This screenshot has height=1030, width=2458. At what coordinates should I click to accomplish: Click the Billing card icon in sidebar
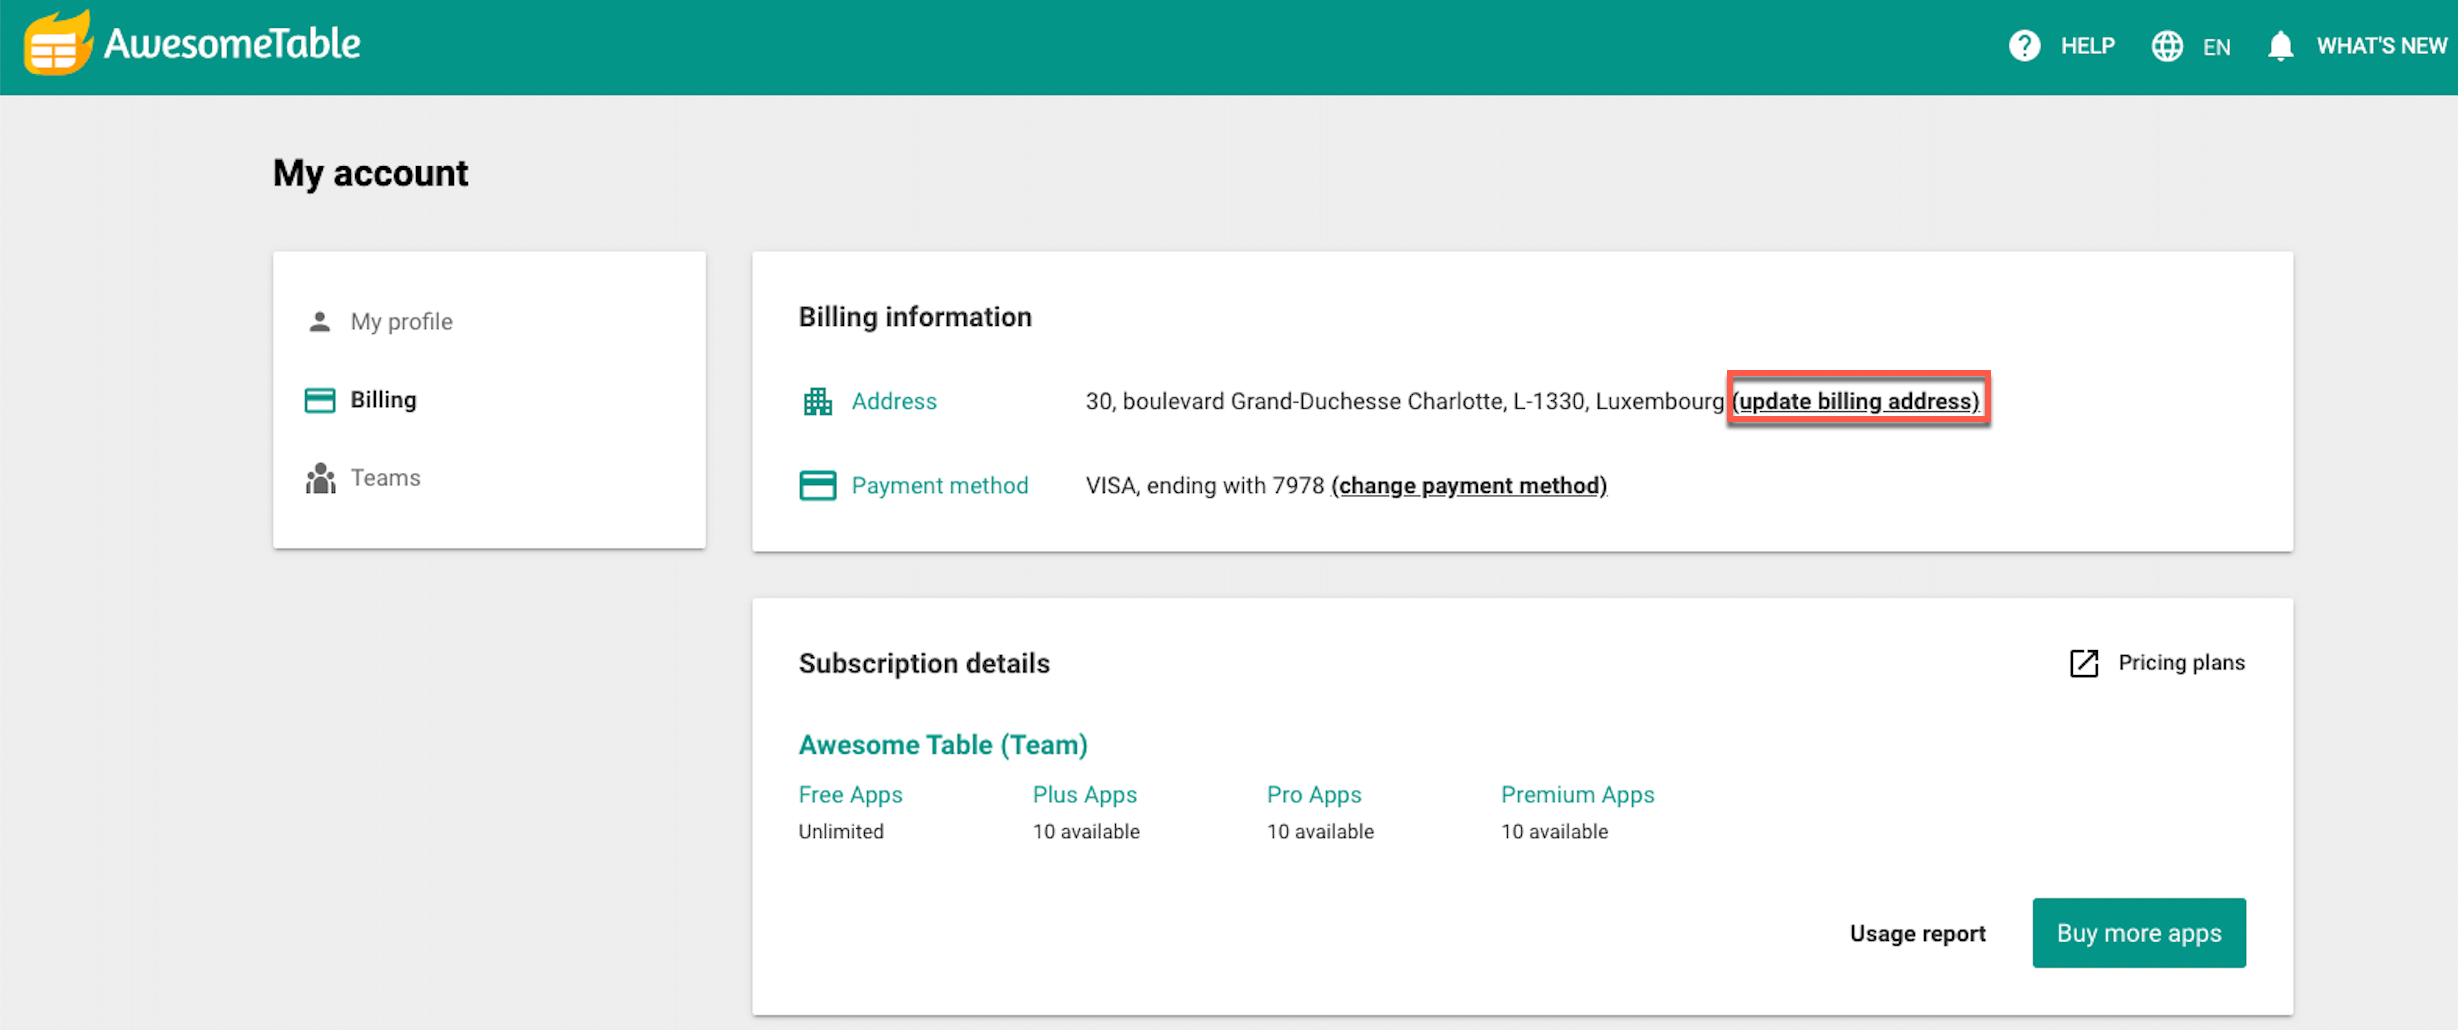point(319,400)
